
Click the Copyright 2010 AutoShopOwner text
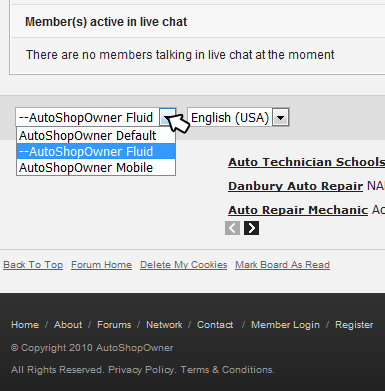[92, 348]
